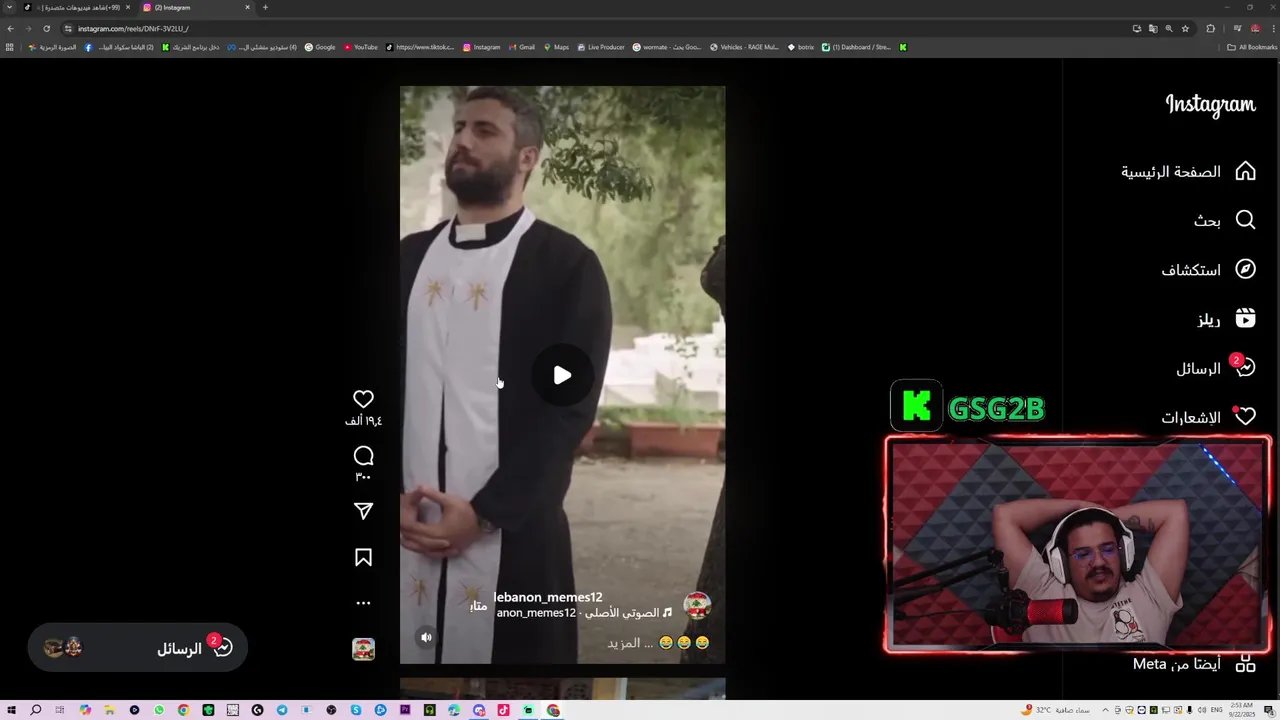The width and height of the screenshot is (1280, 720).
Task: Open browser extensions puzzle icon
Action: point(1210,28)
